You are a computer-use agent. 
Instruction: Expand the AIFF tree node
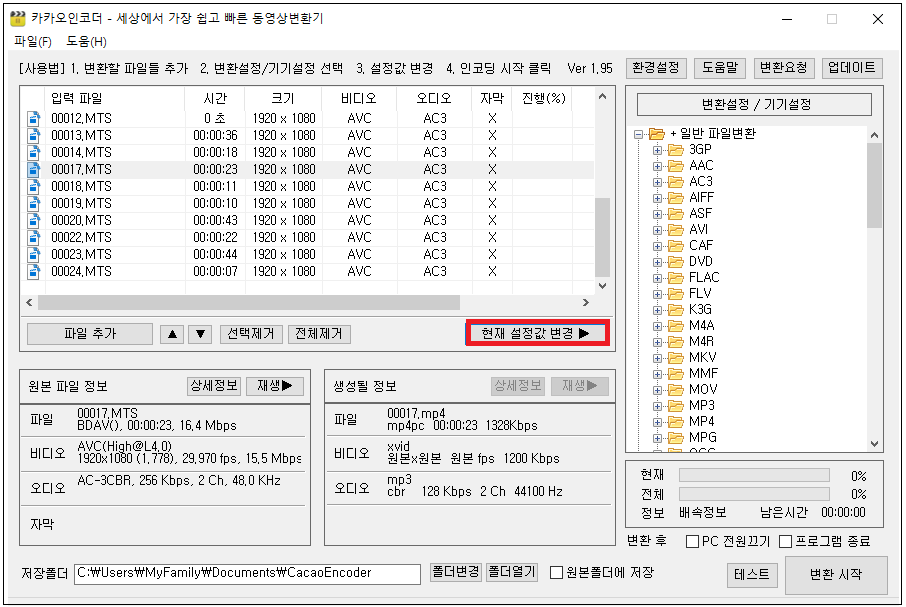pyautogui.click(x=657, y=198)
